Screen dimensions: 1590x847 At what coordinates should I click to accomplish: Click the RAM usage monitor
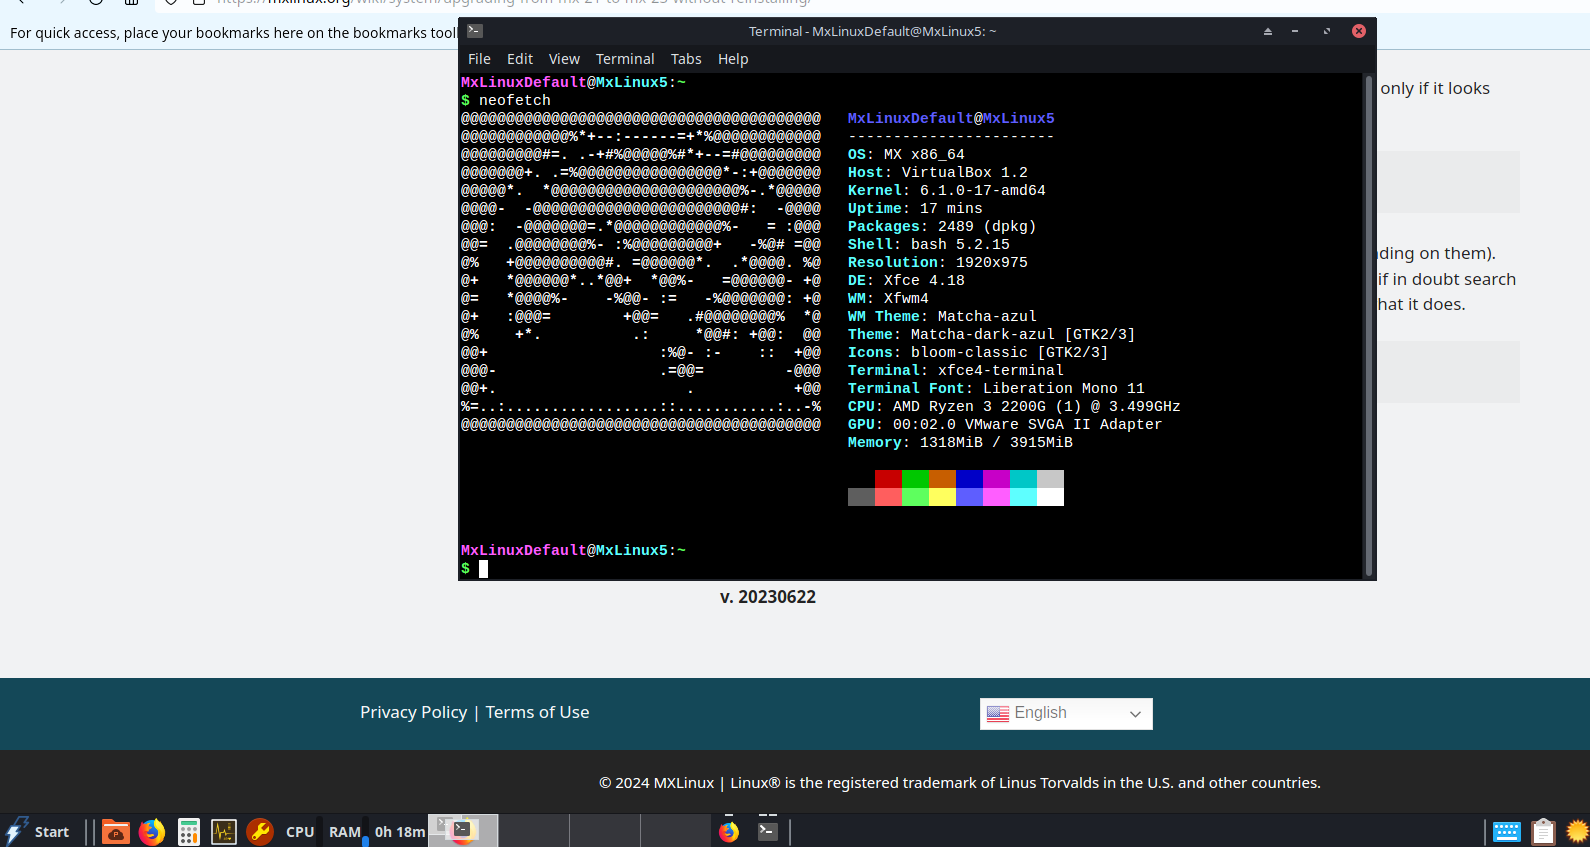click(348, 831)
